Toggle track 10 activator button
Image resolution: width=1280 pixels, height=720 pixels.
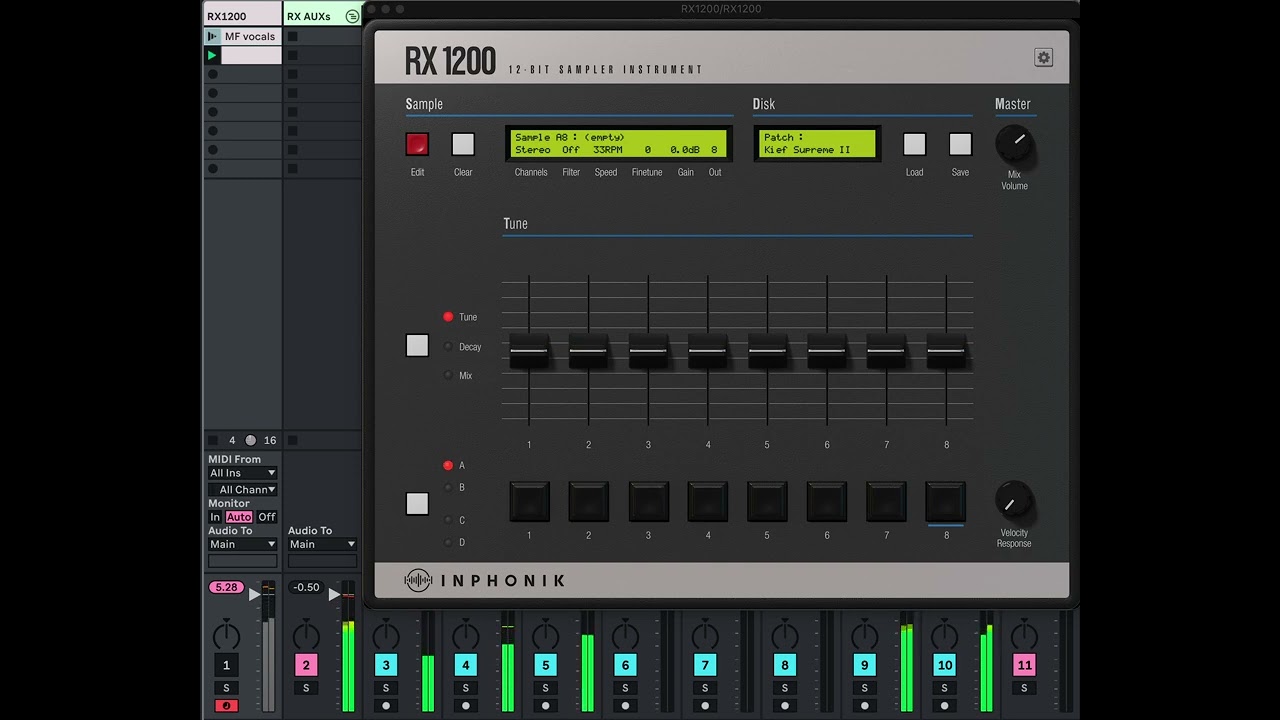pyautogui.click(x=944, y=665)
